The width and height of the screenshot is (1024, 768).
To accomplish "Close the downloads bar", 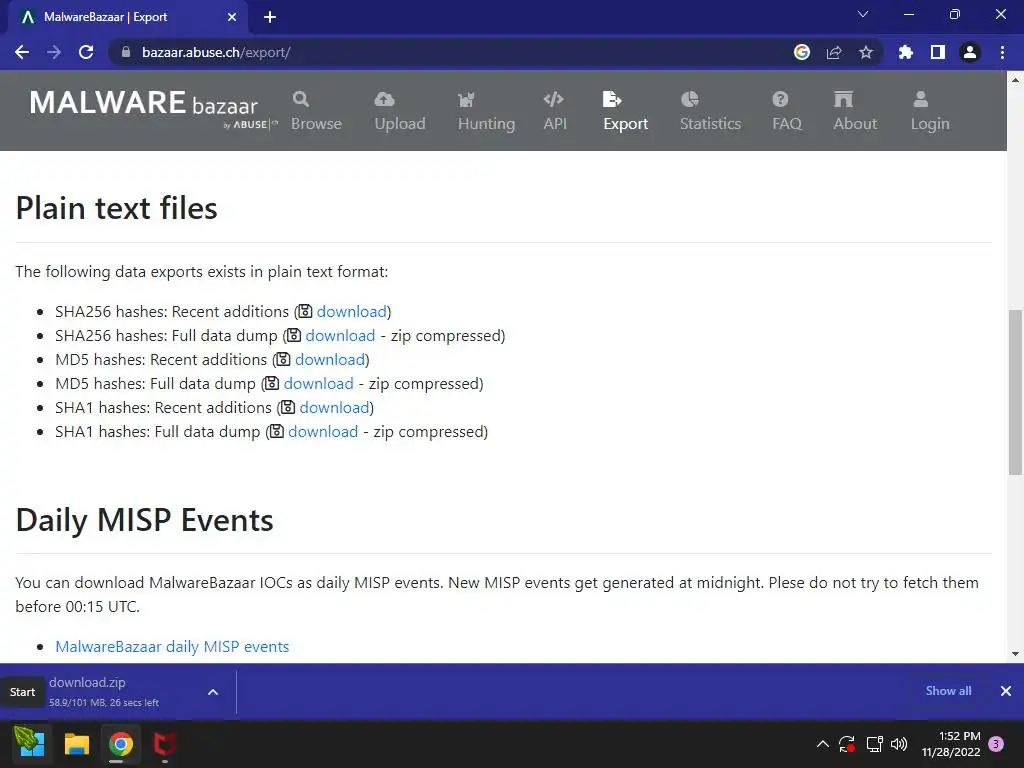I will [1006, 691].
